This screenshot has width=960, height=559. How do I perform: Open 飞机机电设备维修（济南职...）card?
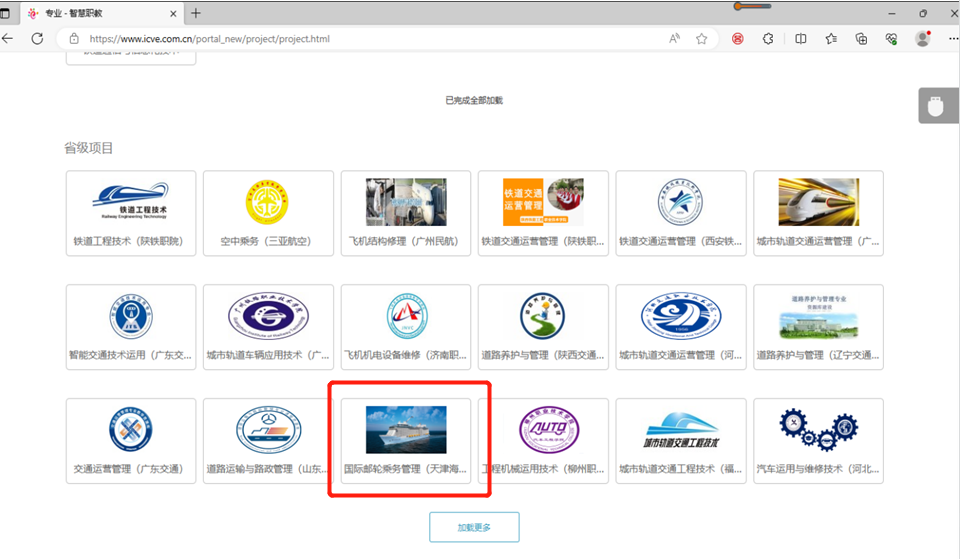click(x=406, y=327)
